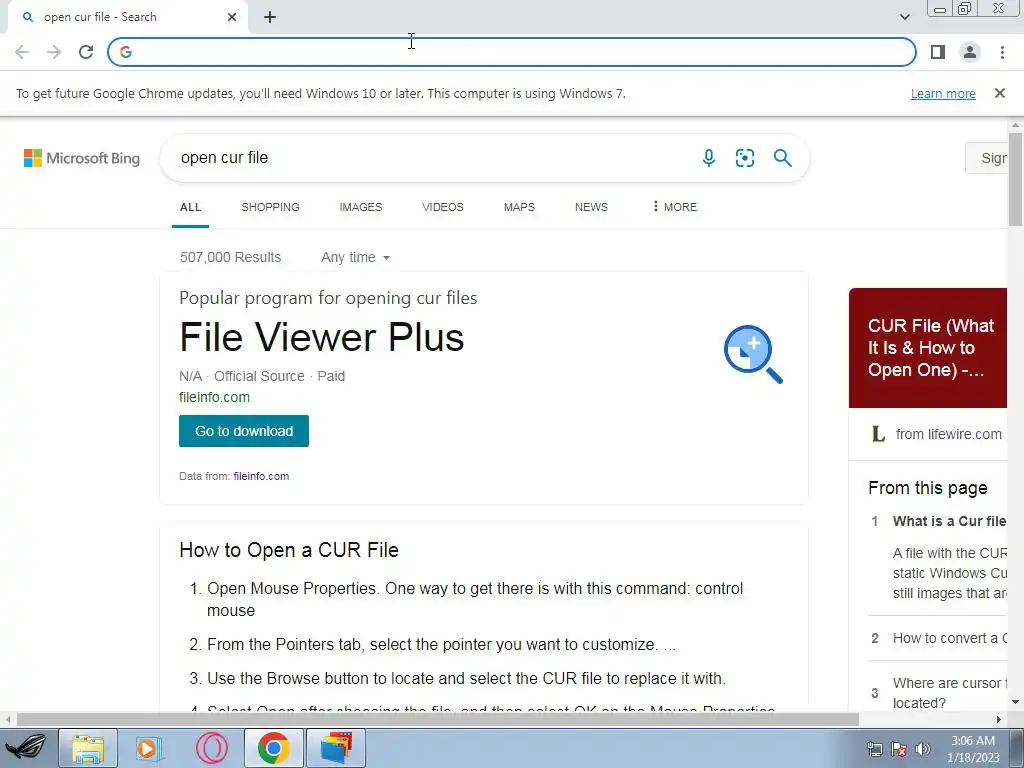Open the red CUR File lifewire card
The image size is (1024, 768).
[928, 347]
